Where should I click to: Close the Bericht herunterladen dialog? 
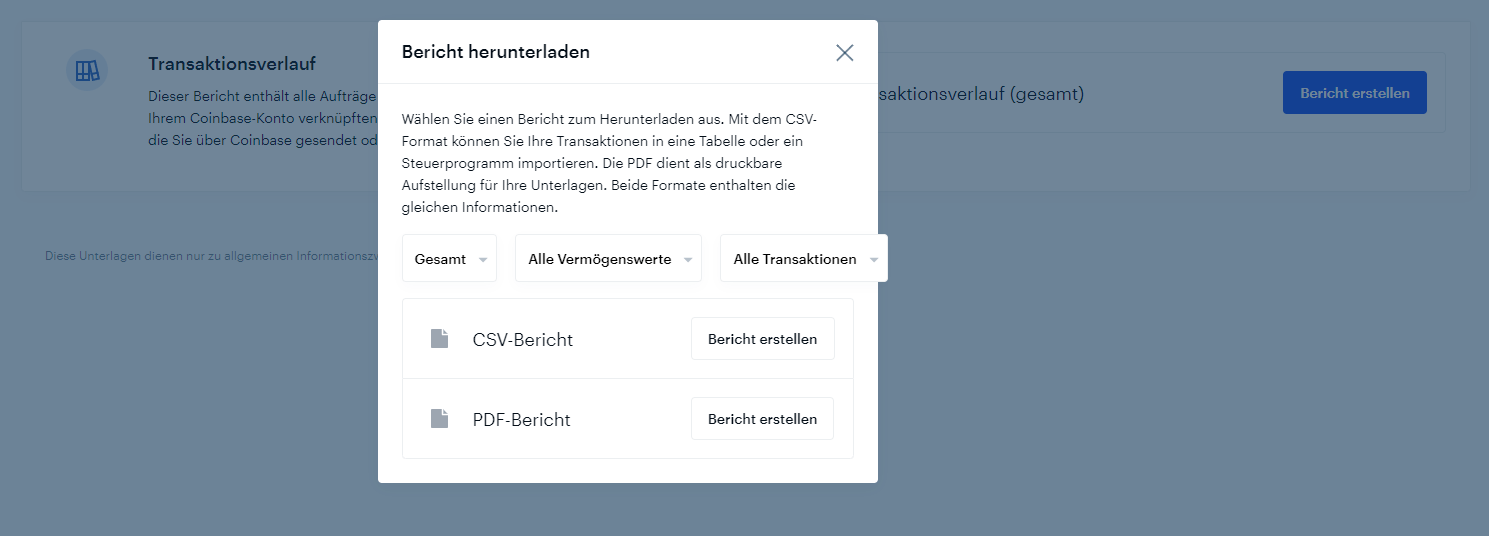(x=845, y=53)
